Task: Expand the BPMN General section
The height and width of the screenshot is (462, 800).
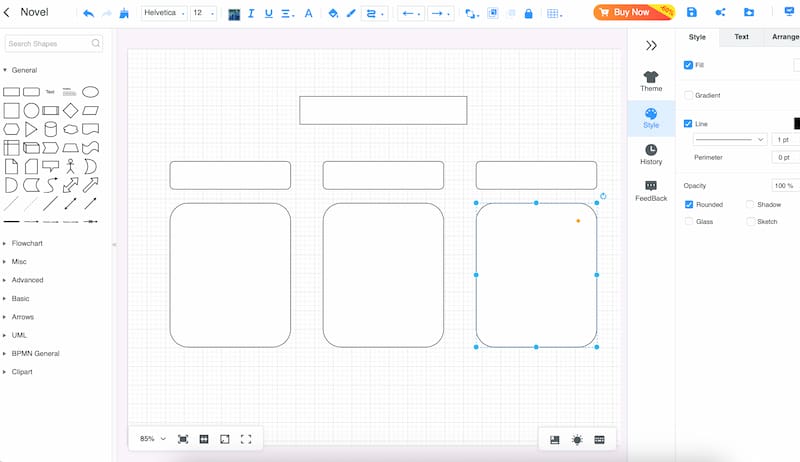Action: (x=31, y=353)
